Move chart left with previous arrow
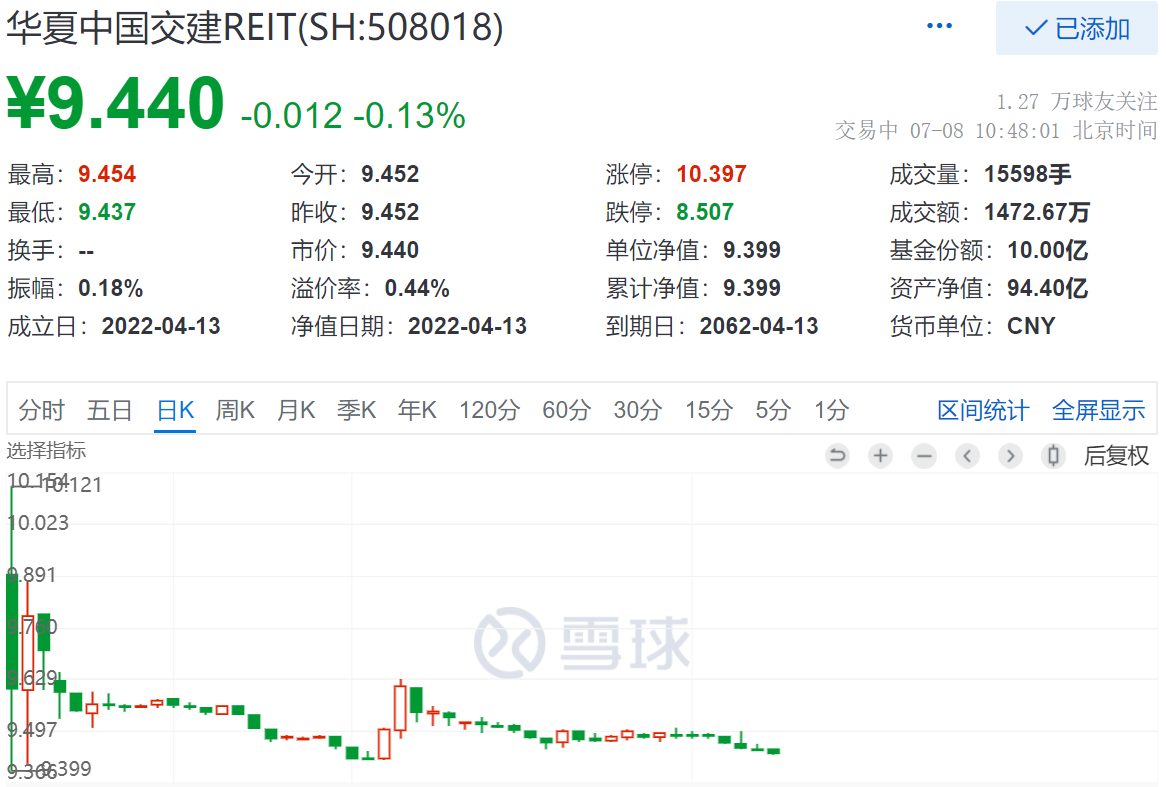 pos(967,454)
